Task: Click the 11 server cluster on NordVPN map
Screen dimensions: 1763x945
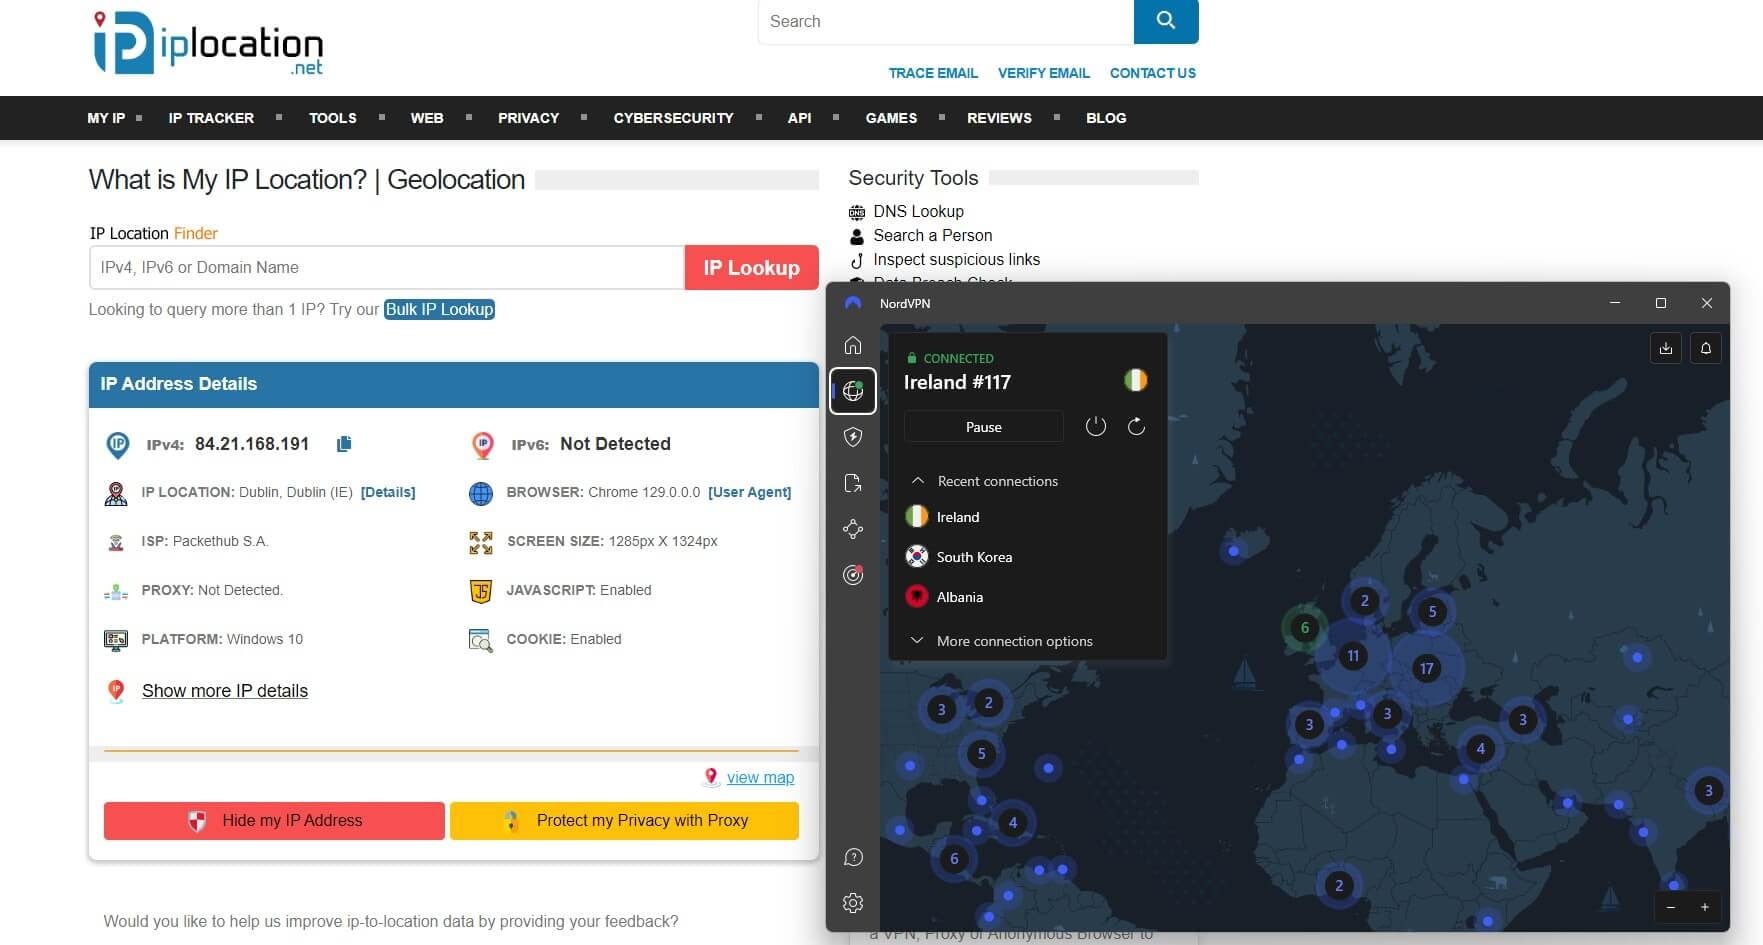Action: [1353, 656]
